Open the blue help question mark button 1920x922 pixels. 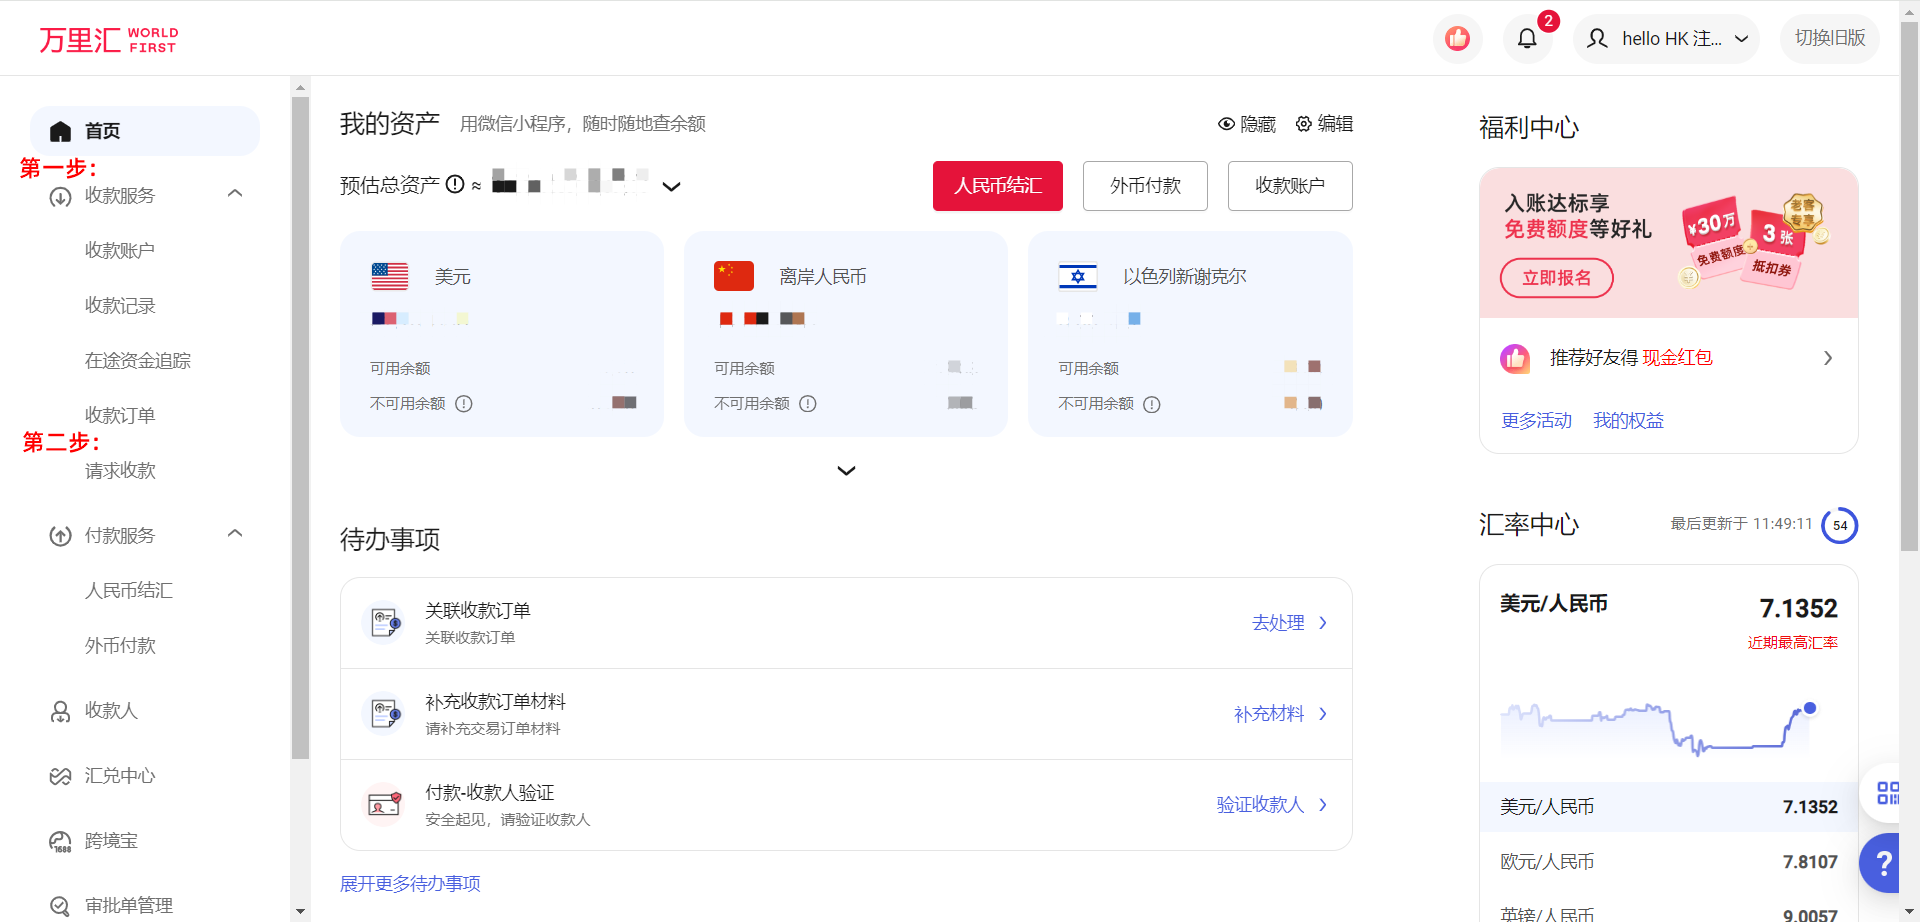[1884, 862]
